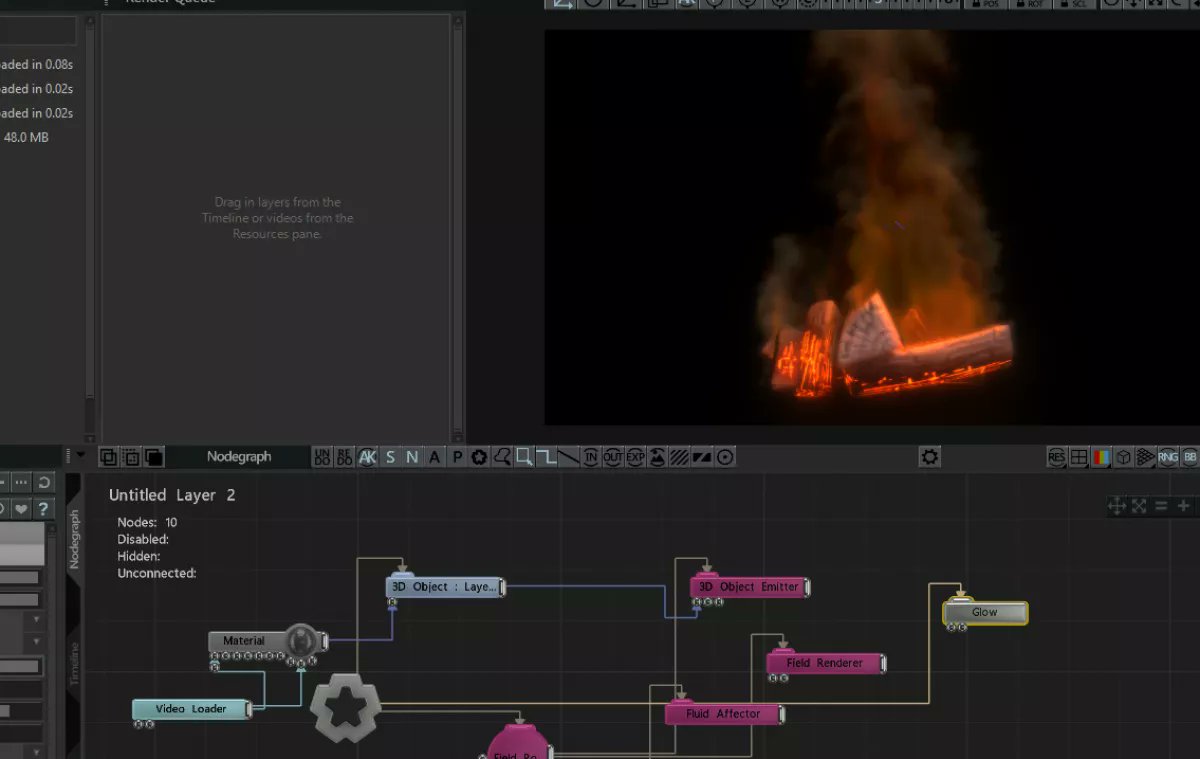Click the fit-to-view expand arrows icon
The height and width of the screenshot is (759, 1200).
1139,506
